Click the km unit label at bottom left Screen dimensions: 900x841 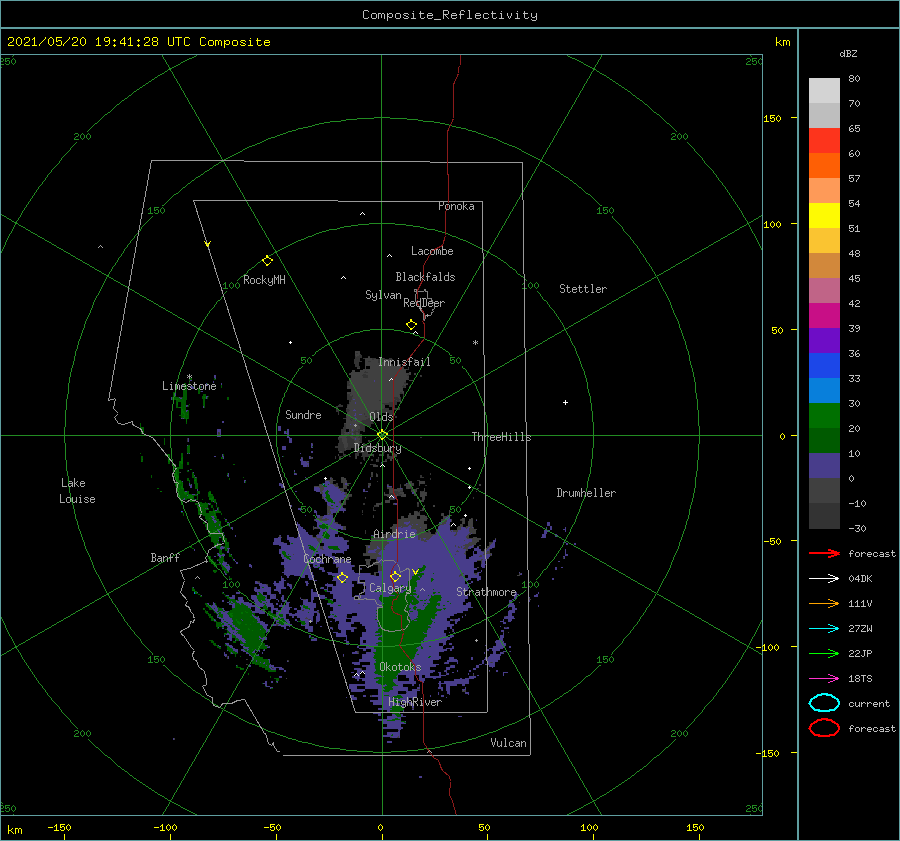click(14, 830)
